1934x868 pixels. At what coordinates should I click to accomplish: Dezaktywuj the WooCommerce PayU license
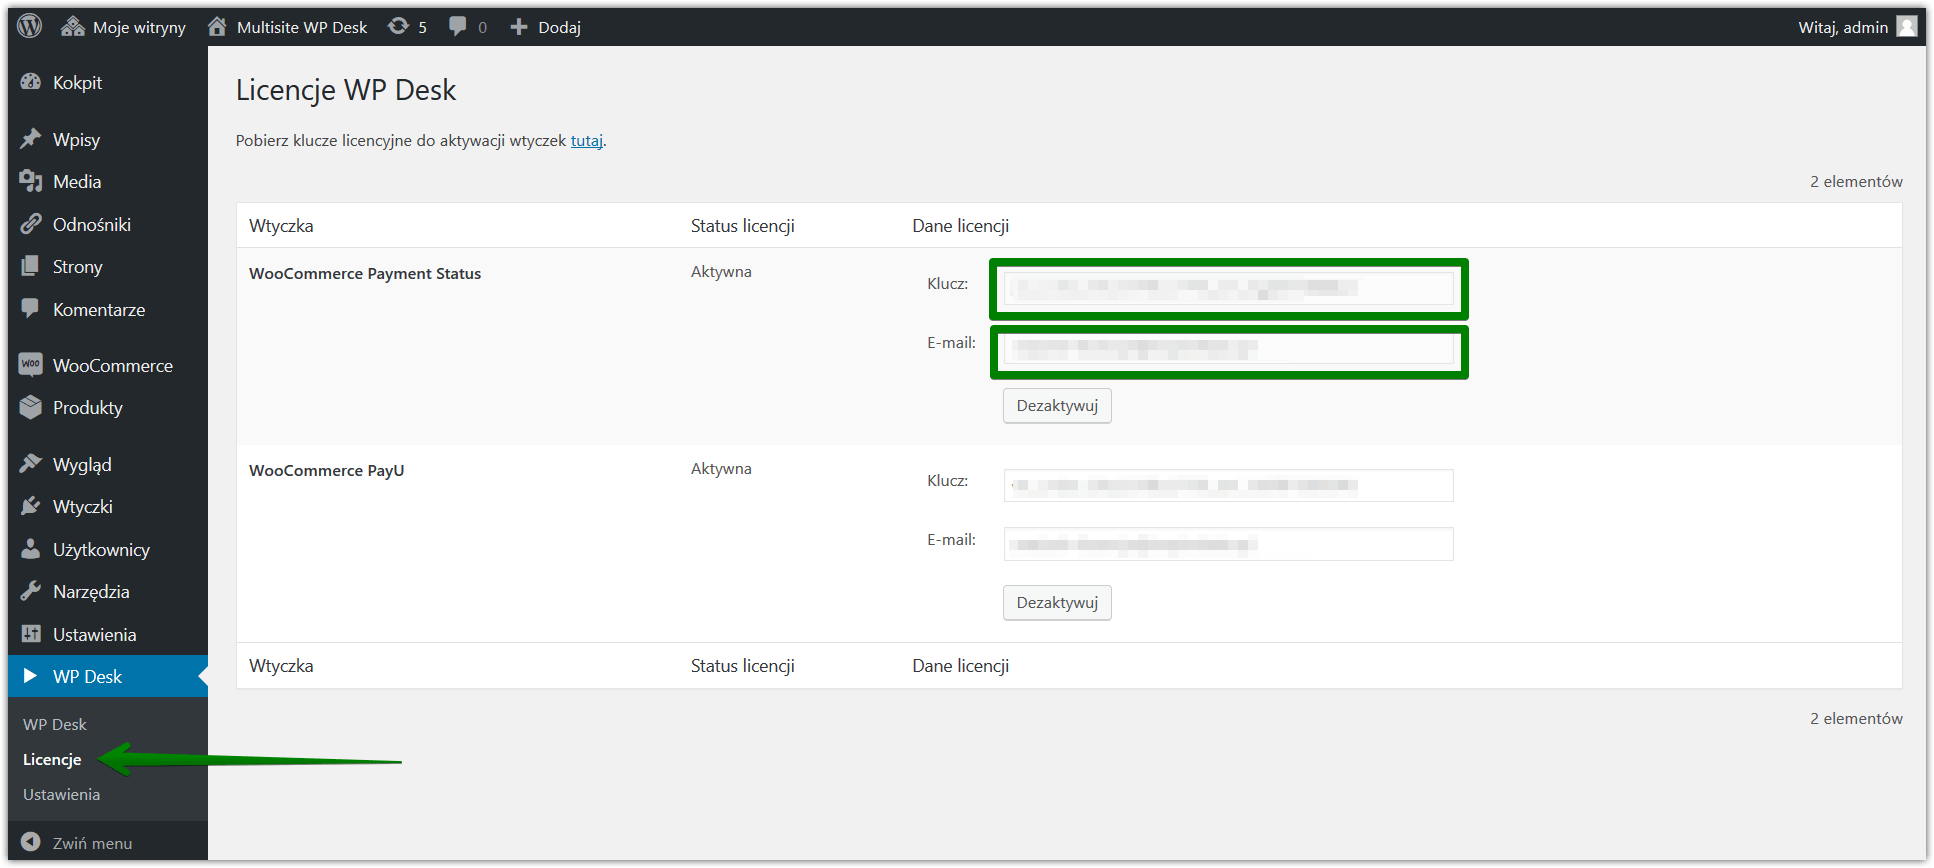pyautogui.click(x=1057, y=602)
